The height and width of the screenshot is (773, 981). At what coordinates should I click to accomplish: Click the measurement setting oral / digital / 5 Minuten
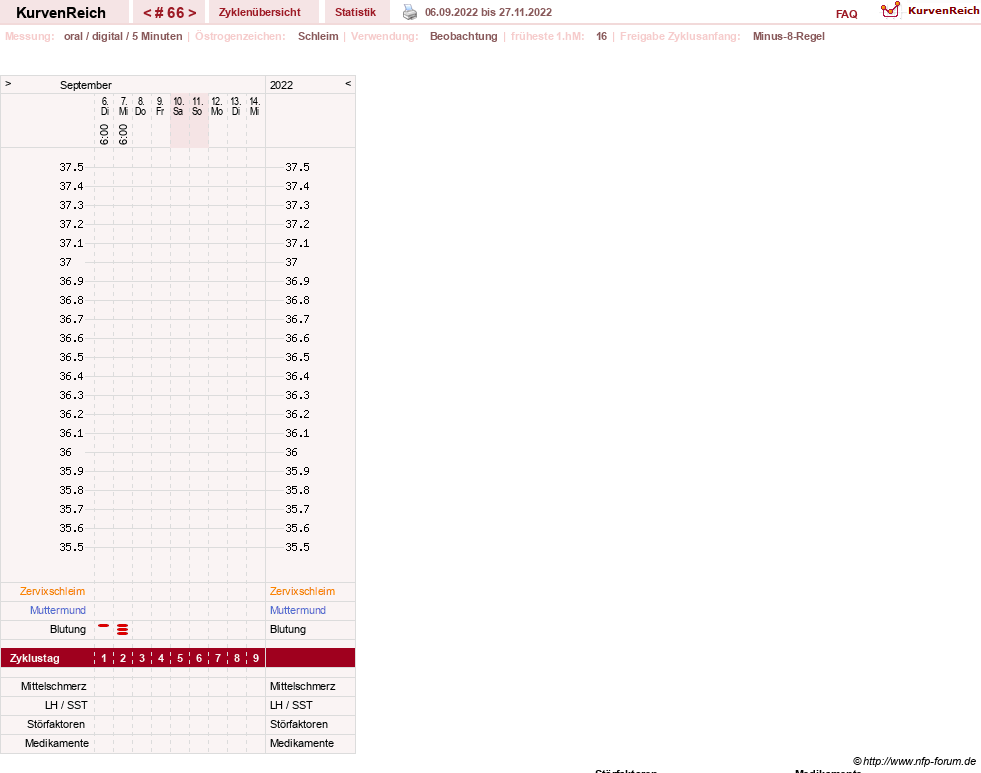[123, 36]
